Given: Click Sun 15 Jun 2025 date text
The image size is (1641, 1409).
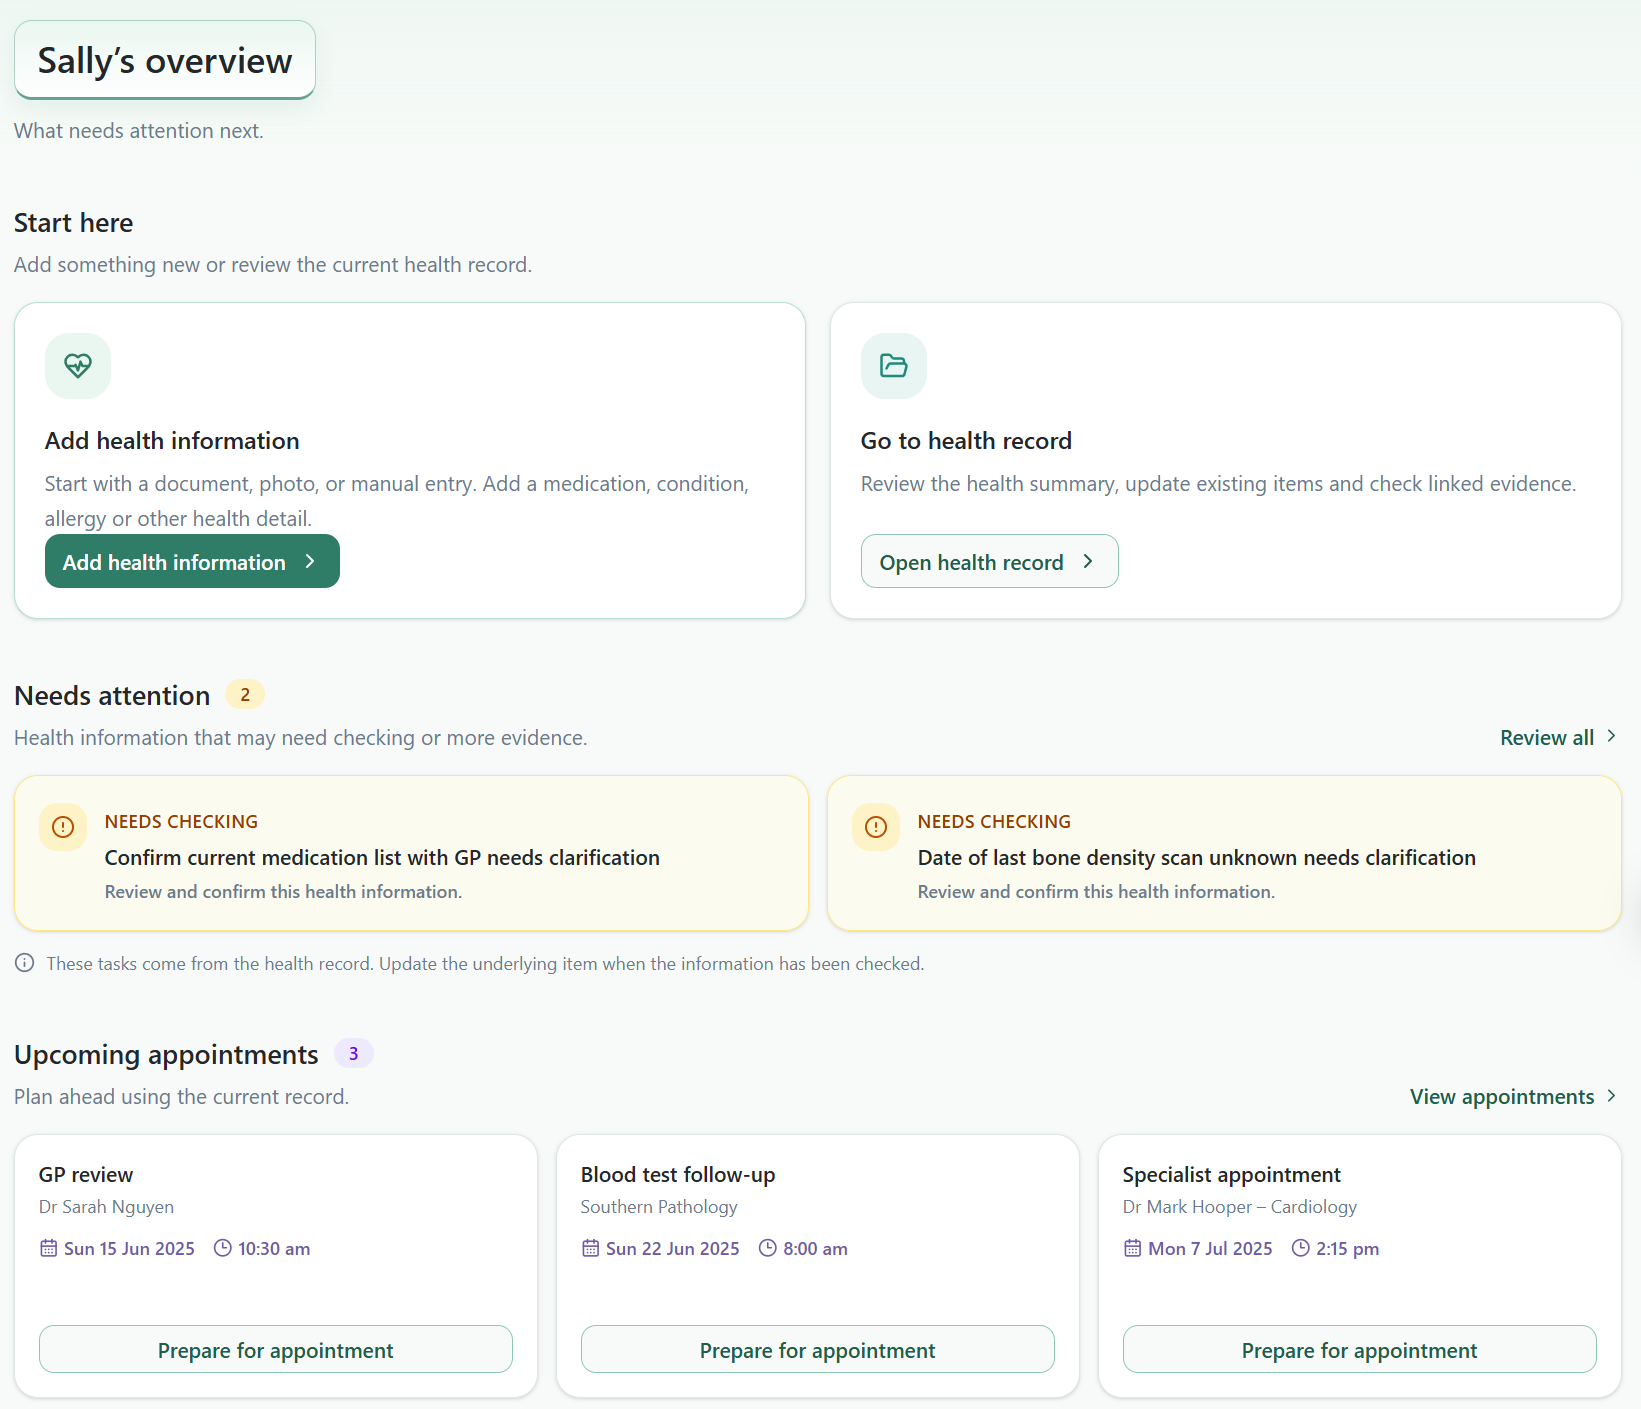Looking at the screenshot, I should 129,1248.
